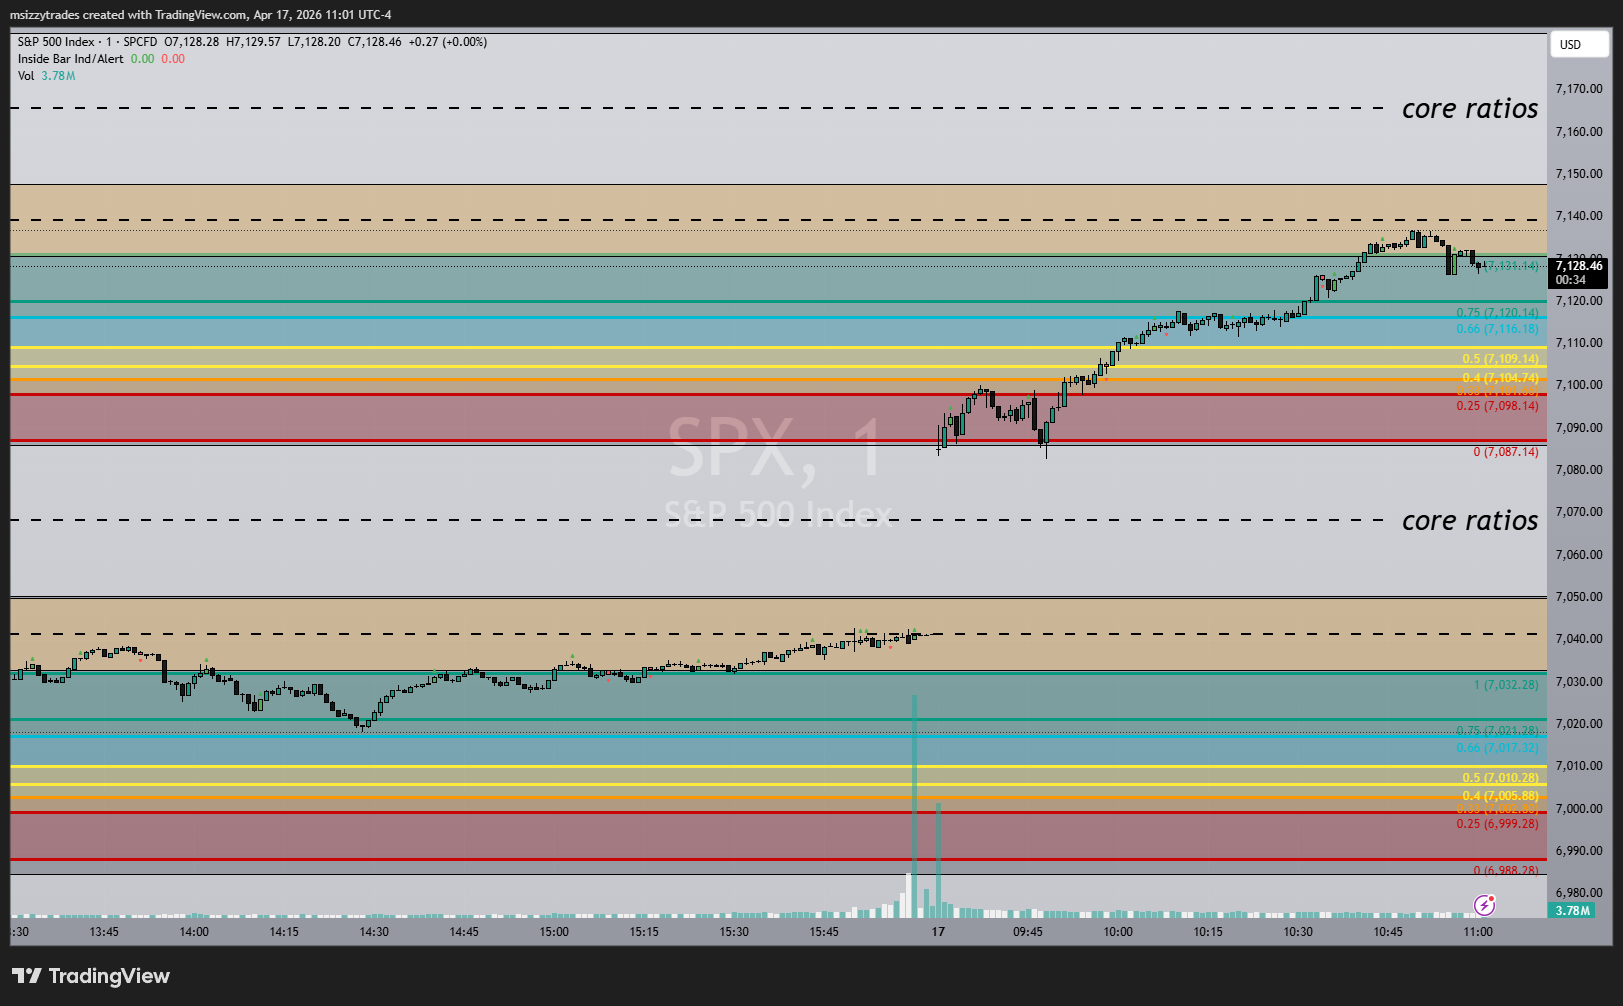Click the msizzytrades attribution header text

point(201,15)
